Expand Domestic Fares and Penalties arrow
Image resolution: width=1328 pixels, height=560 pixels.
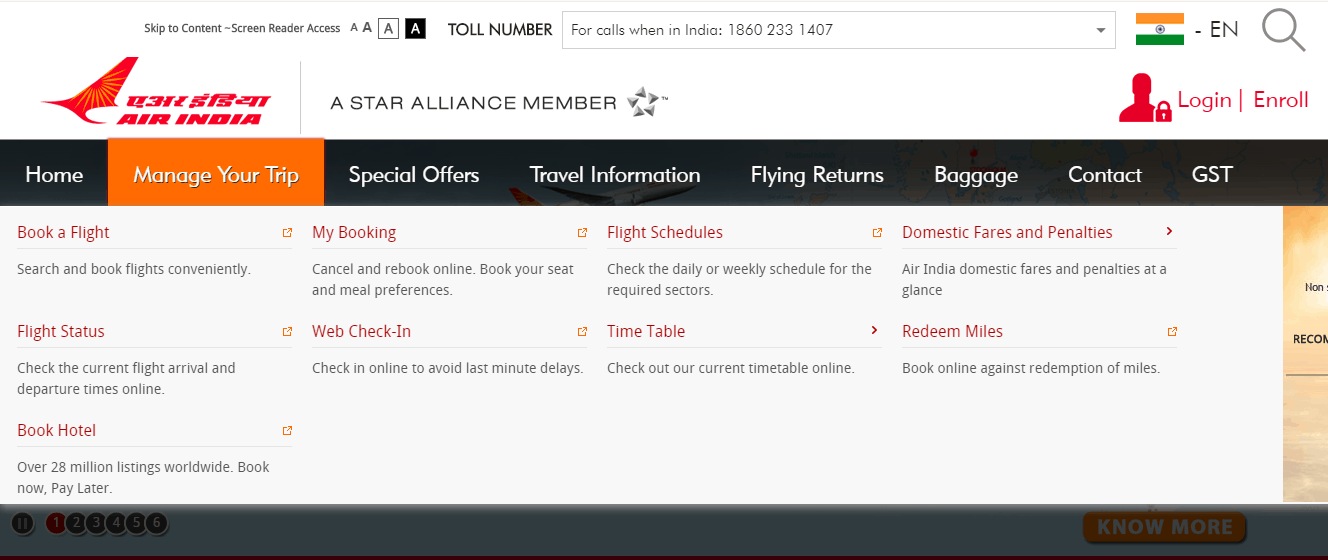[x=1169, y=232]
